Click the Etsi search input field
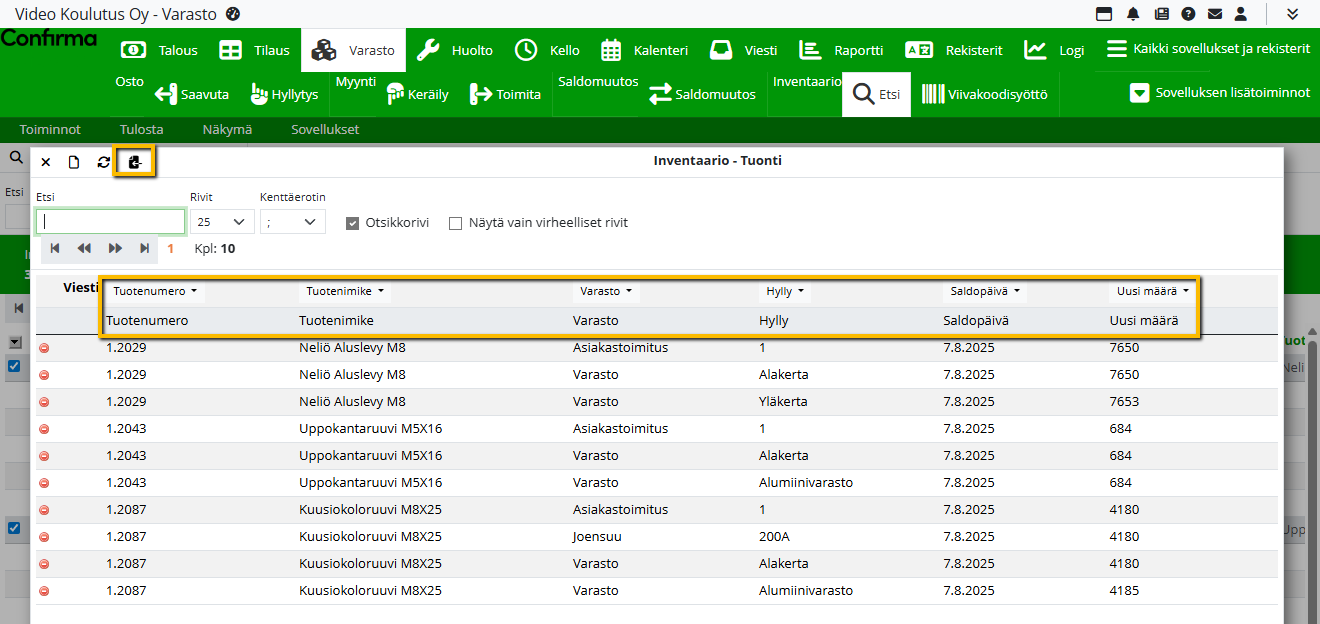 tap(110, 222)
